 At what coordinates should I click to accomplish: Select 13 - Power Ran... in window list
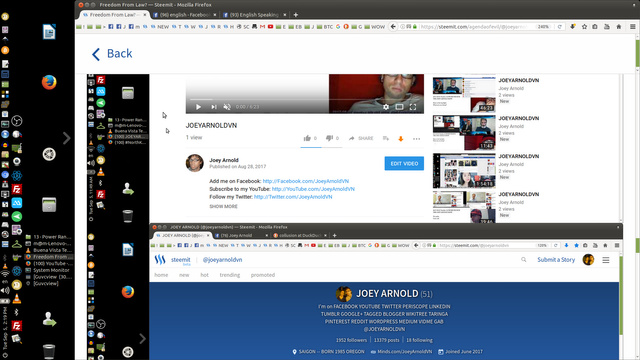48,237
